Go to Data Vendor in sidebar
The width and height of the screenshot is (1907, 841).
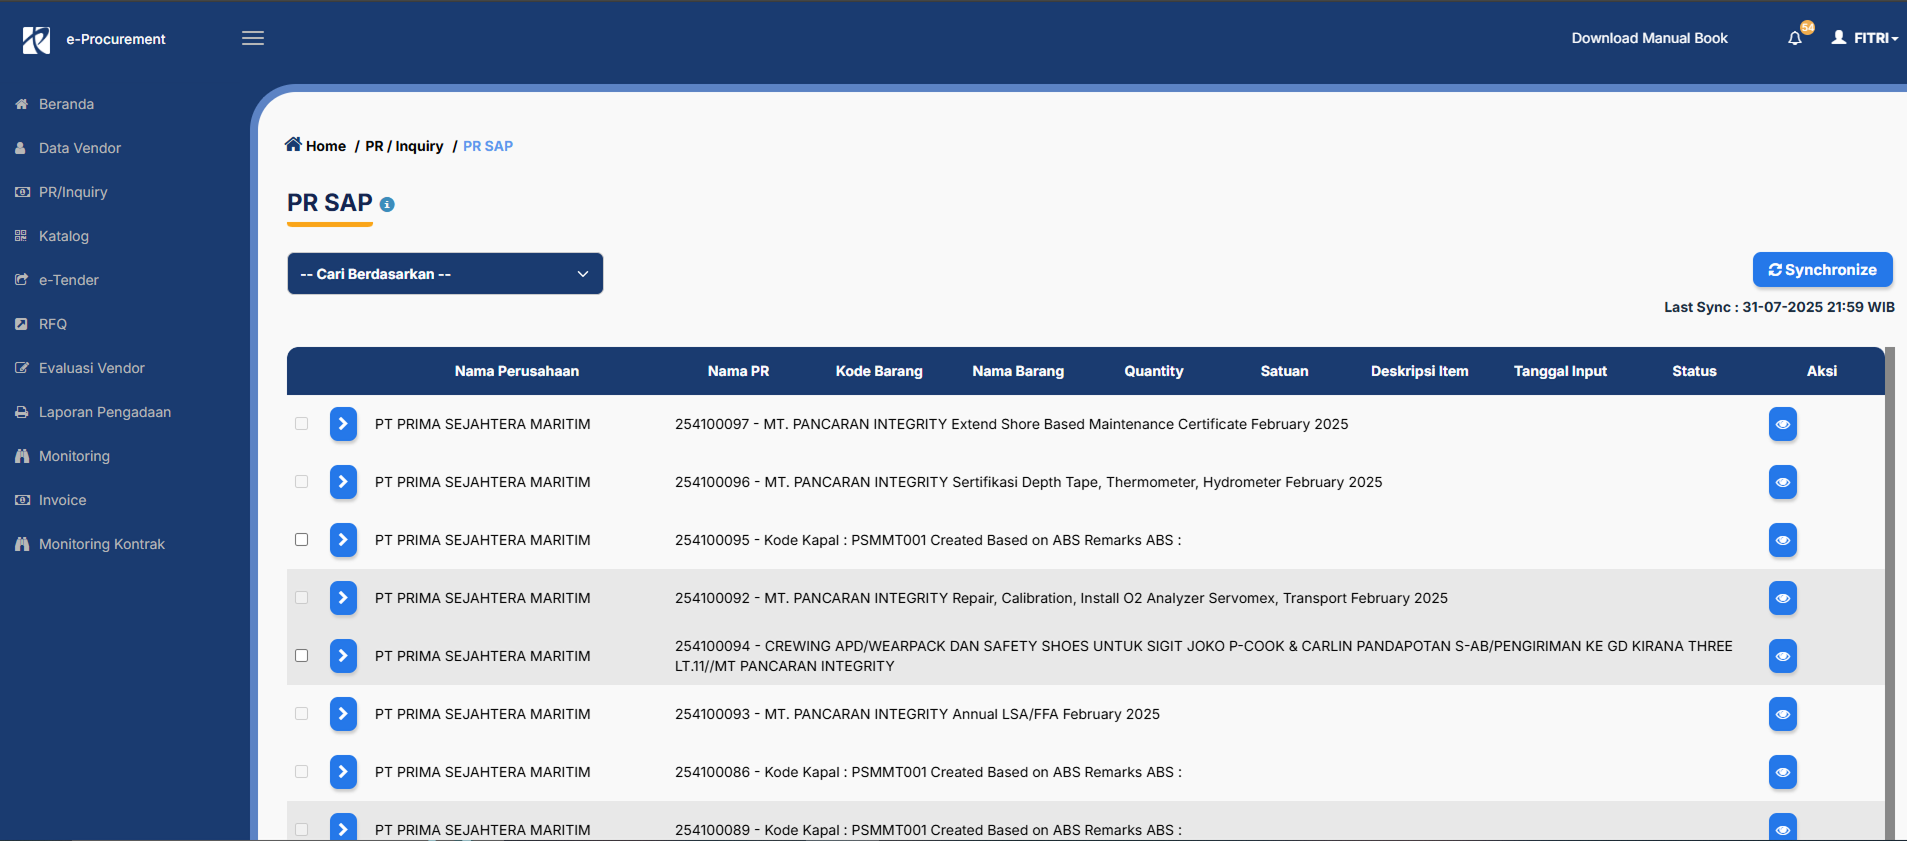pyautogui.click(x=79, y=148)
